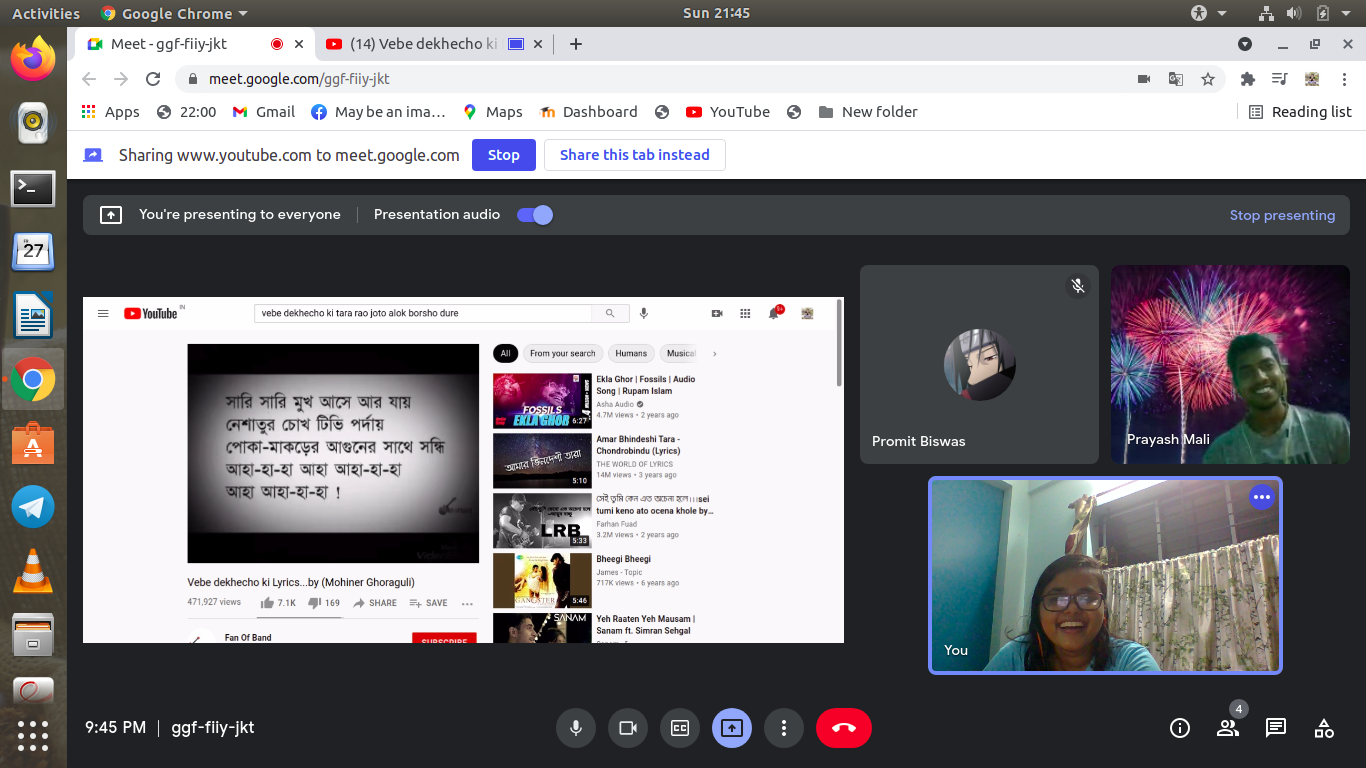Open the YouTube bookmark in bookmarks bar

(x=728, y=112)
